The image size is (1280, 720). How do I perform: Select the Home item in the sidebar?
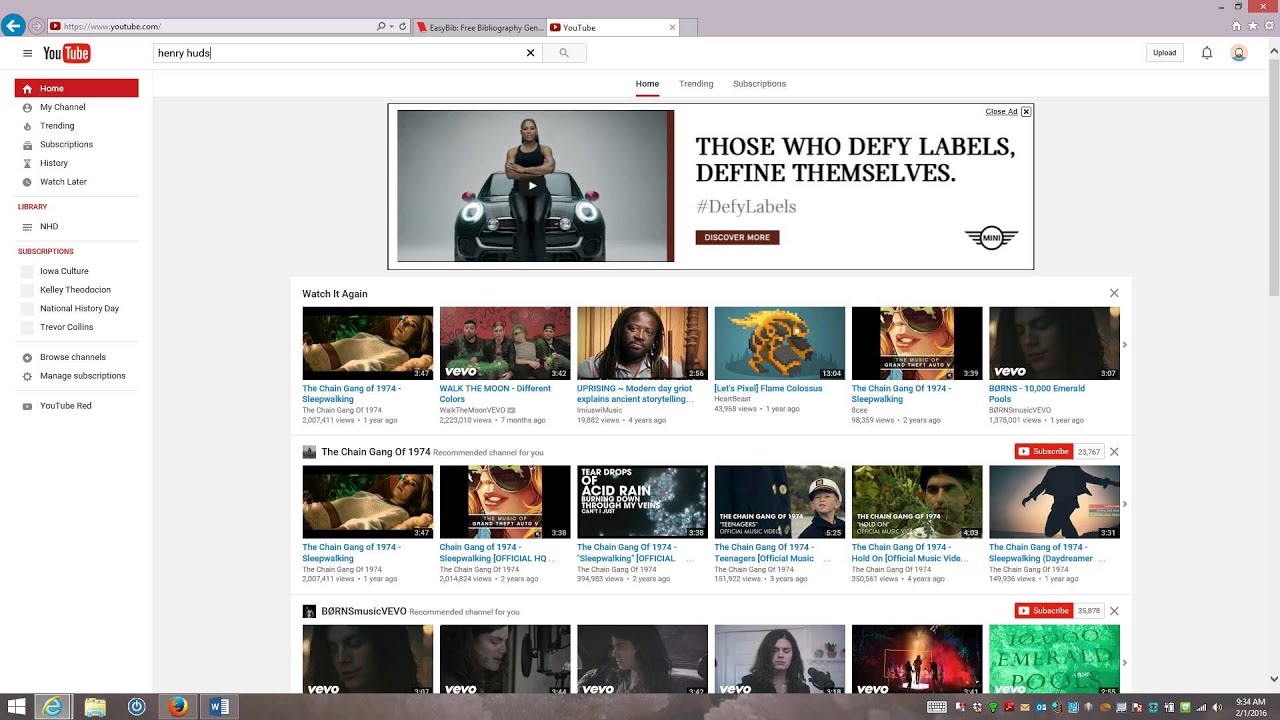tap(76, 88)
